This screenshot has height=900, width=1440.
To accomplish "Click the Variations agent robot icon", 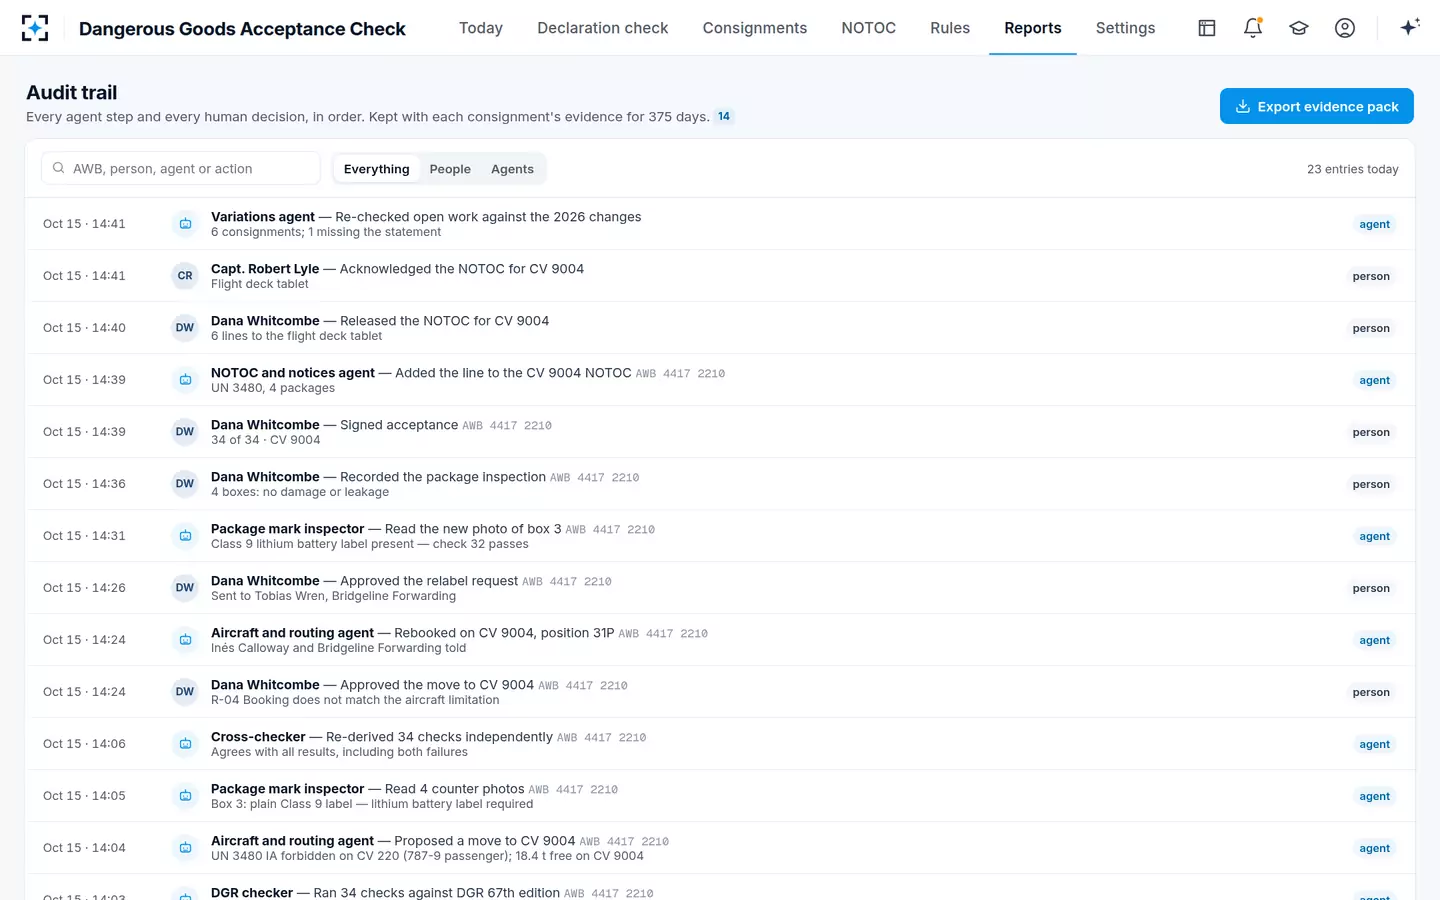I will 185,224.
